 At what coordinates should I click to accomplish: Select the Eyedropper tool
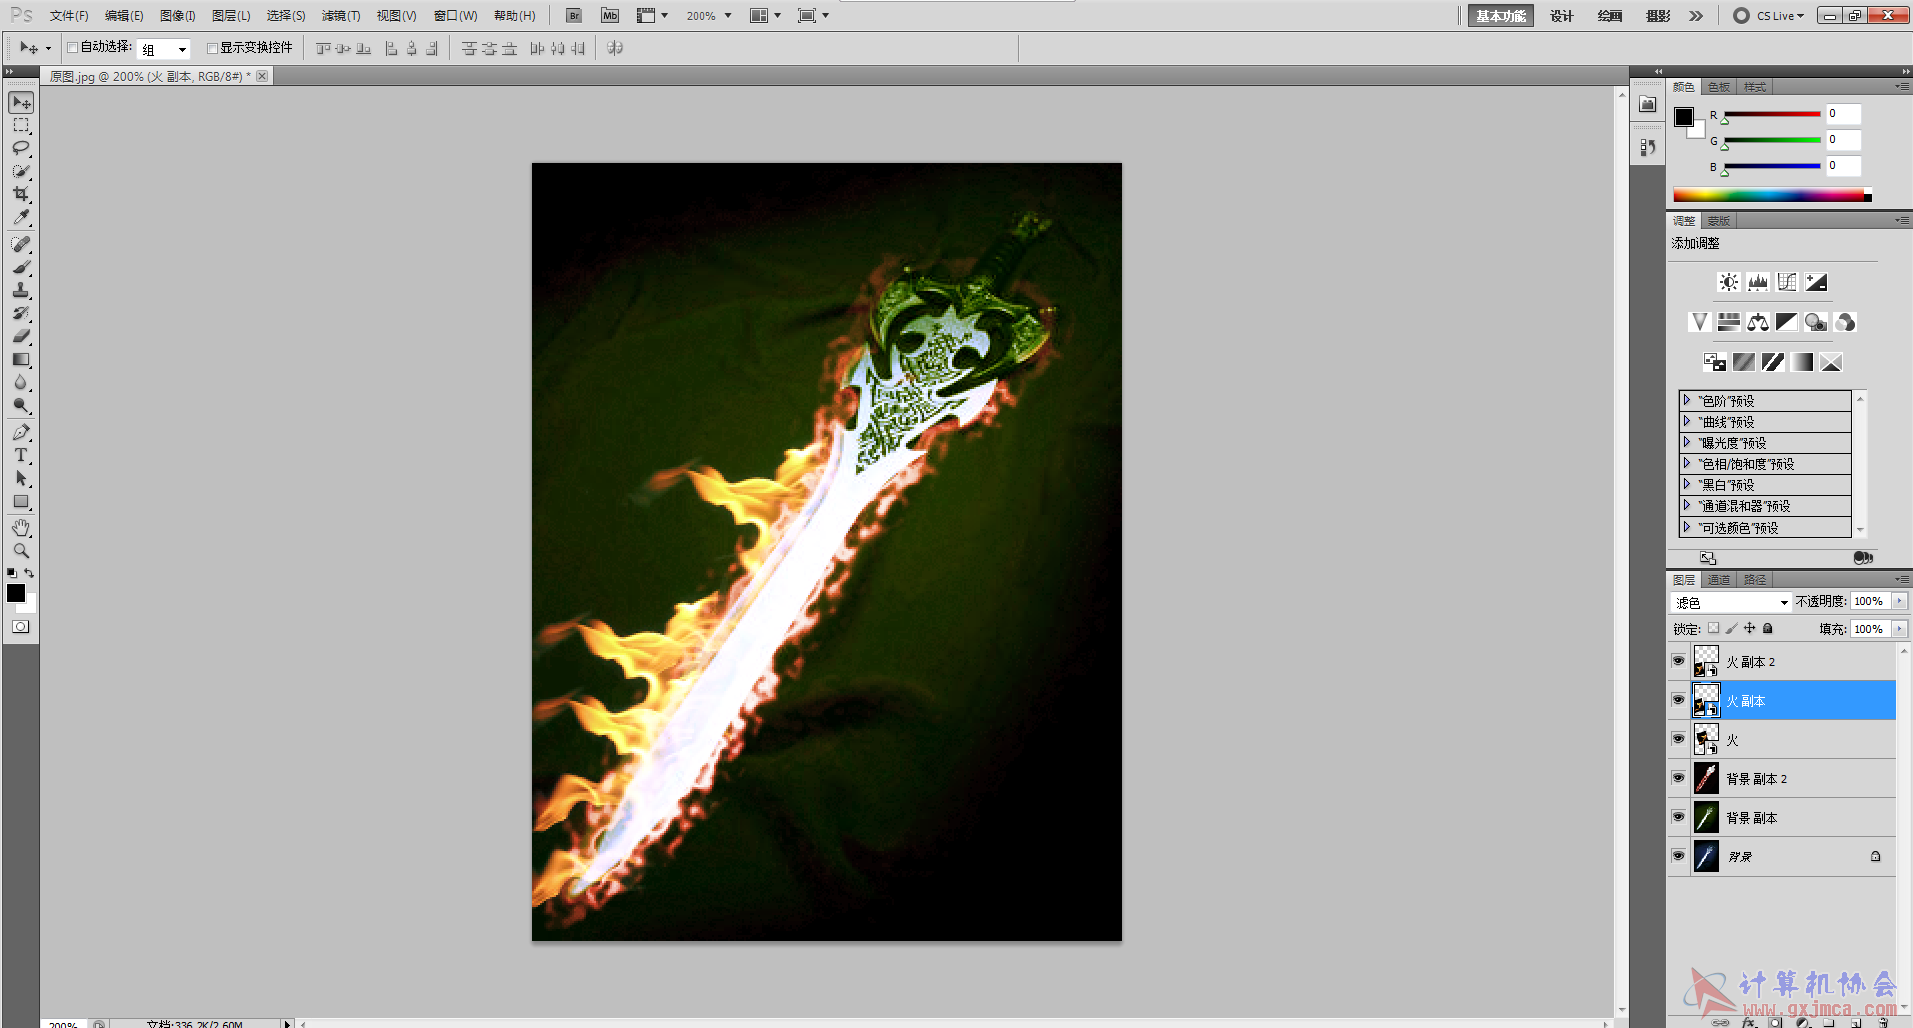click(21, 217)
